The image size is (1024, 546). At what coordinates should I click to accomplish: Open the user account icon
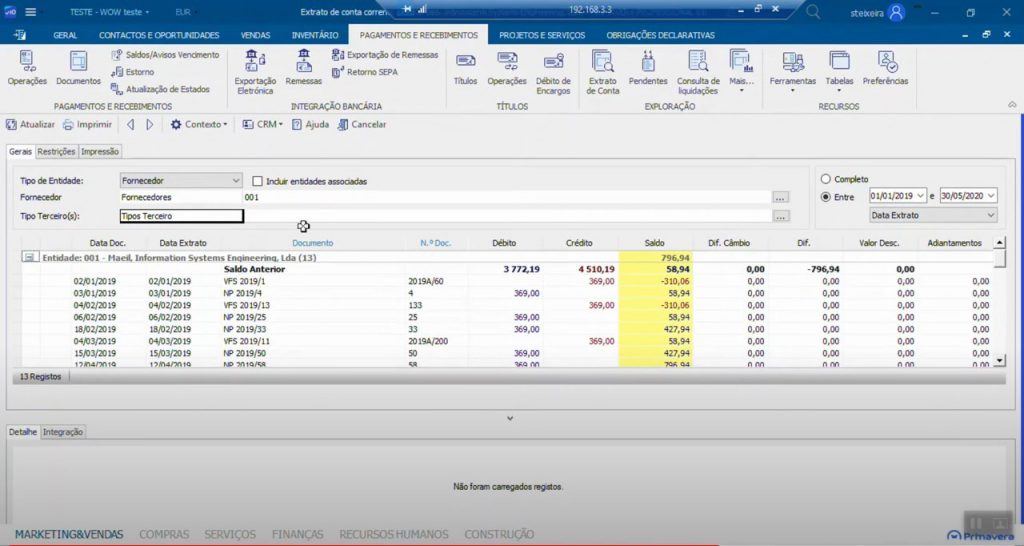897,12
